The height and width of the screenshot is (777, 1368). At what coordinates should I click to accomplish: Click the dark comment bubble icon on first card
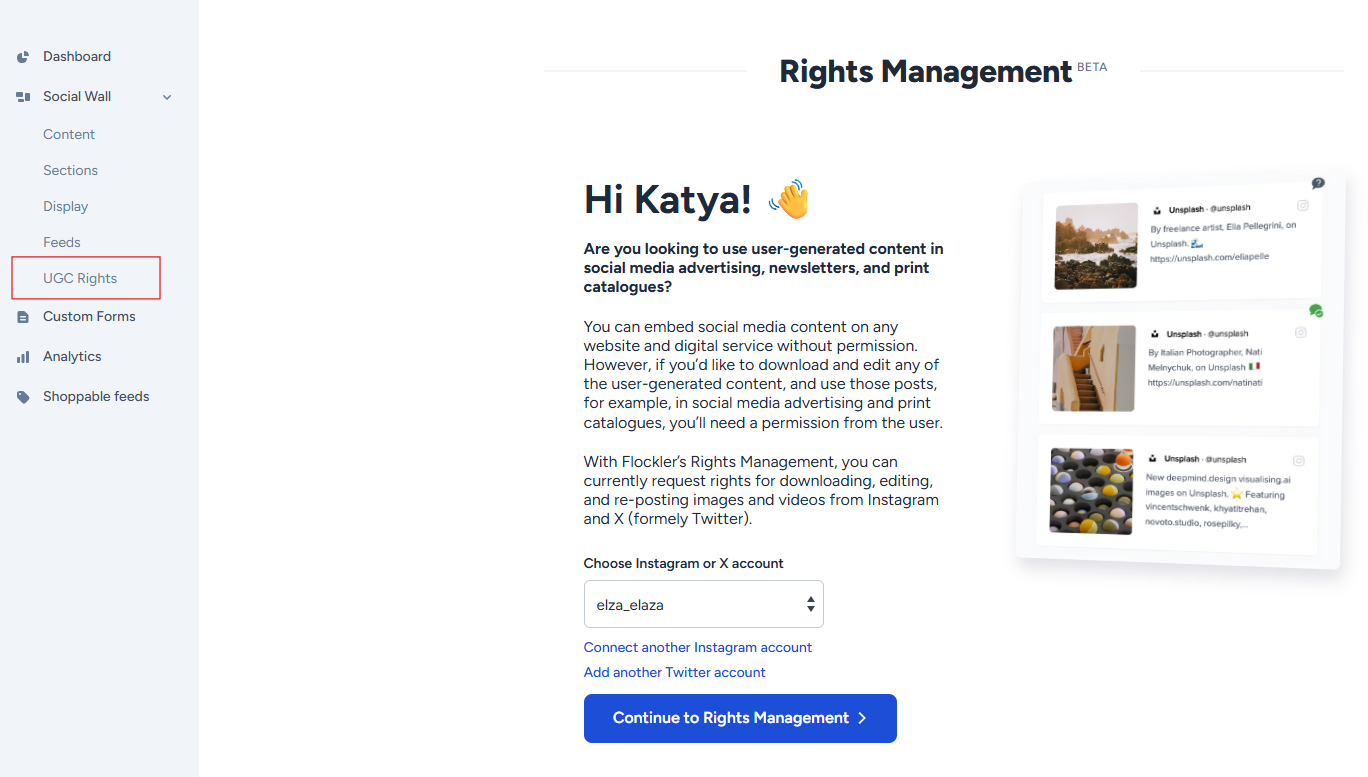tap(1318, 183)
